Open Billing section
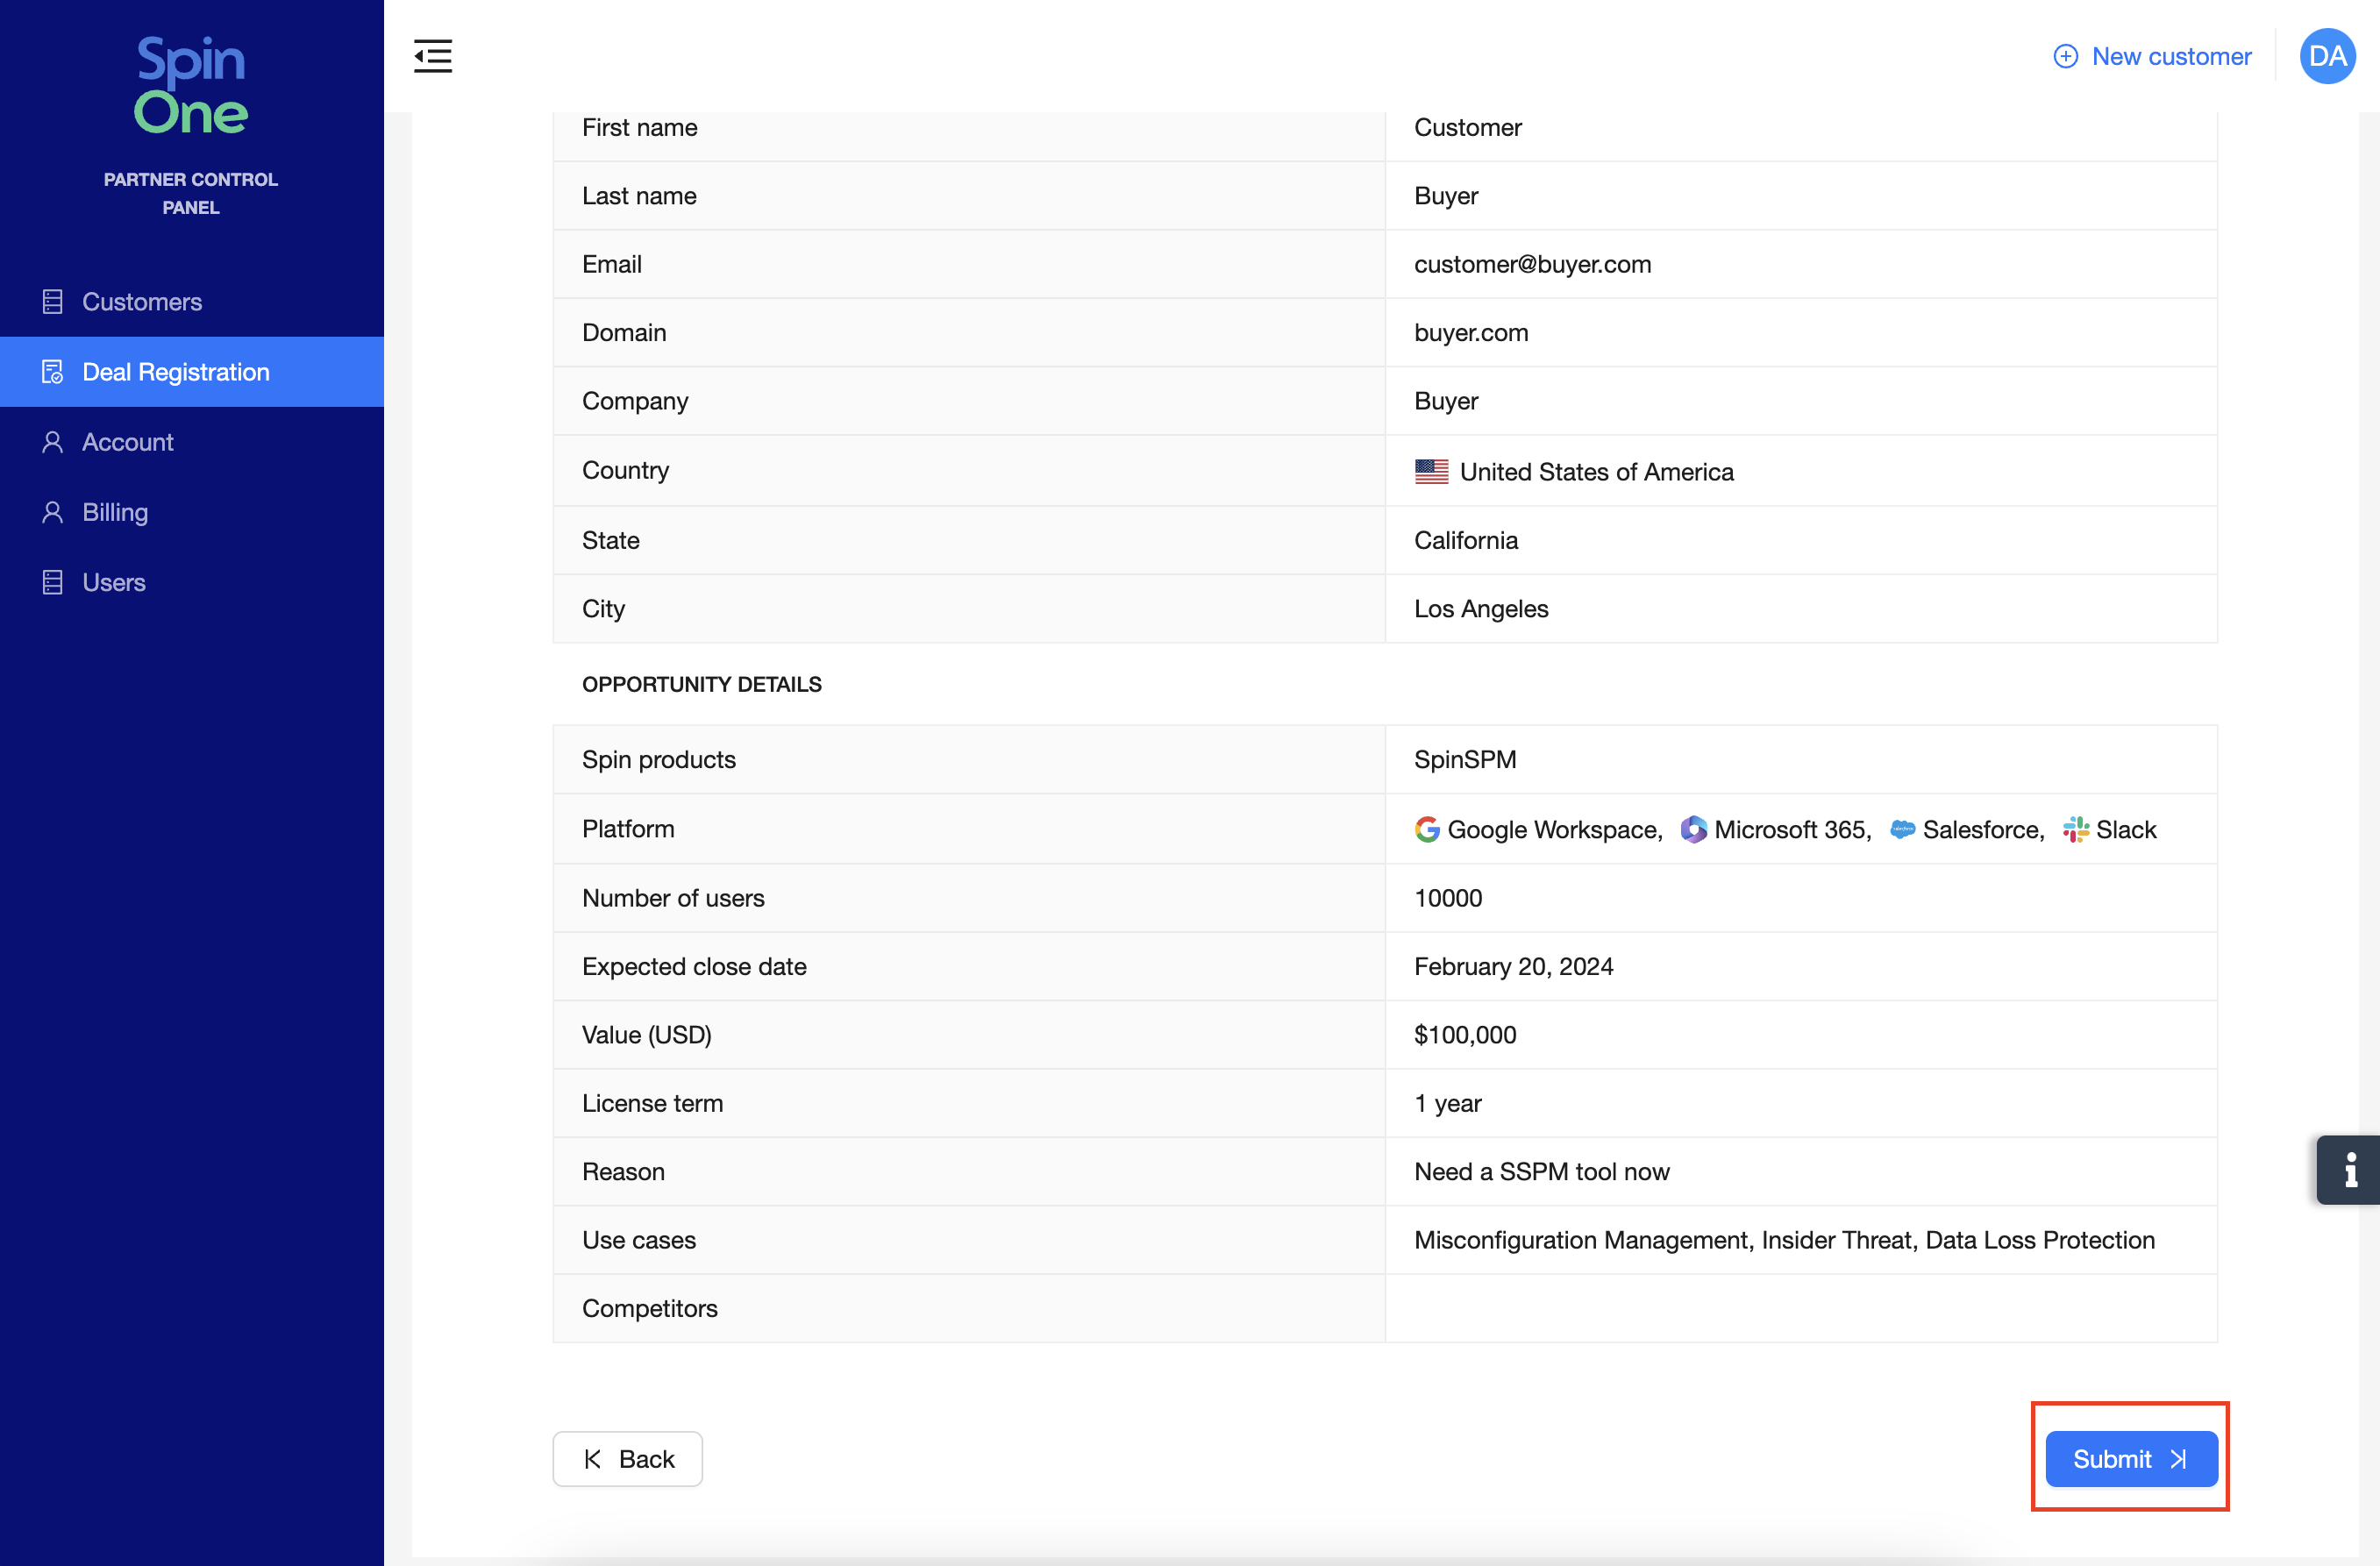Image resolution: width=2380 pixels, height=1566 pixels. coord(192,512)
